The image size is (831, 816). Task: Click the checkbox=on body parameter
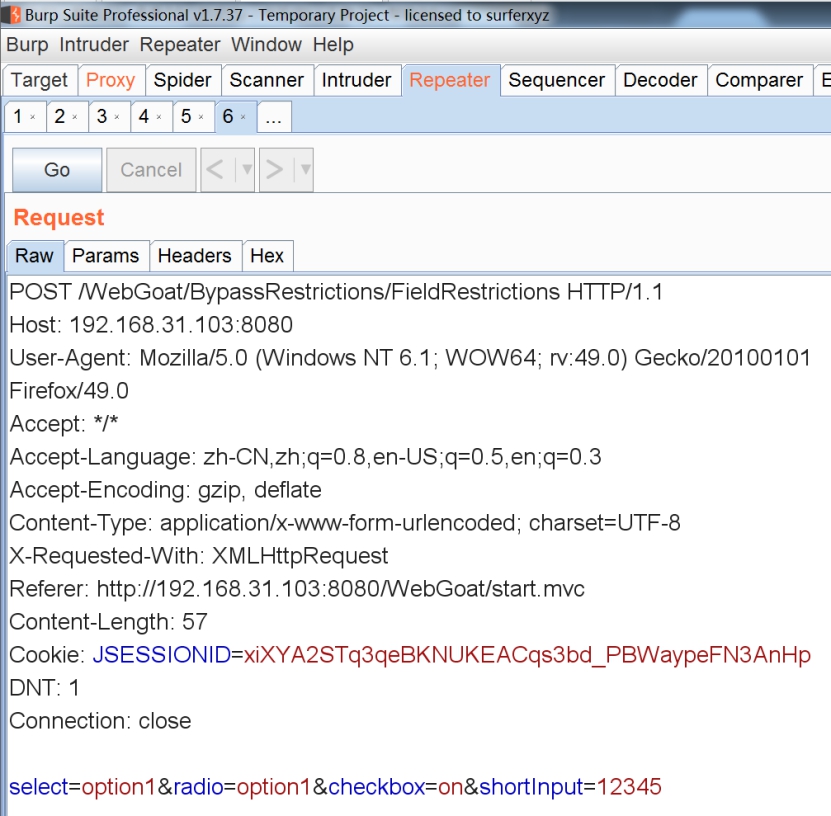(x=396, y=787)
